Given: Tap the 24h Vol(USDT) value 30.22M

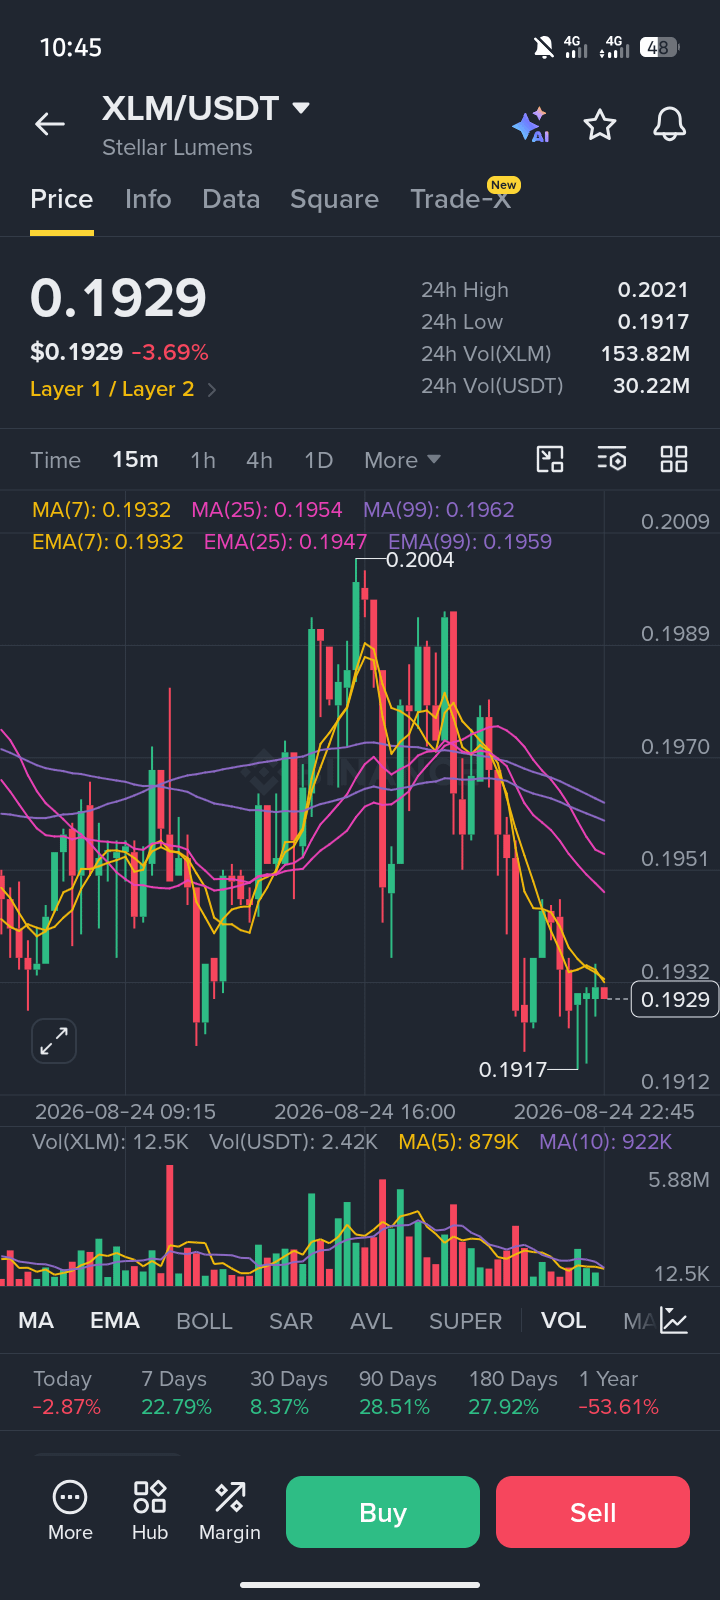Looking at the screenshot, I should click(x=651, y=386).
